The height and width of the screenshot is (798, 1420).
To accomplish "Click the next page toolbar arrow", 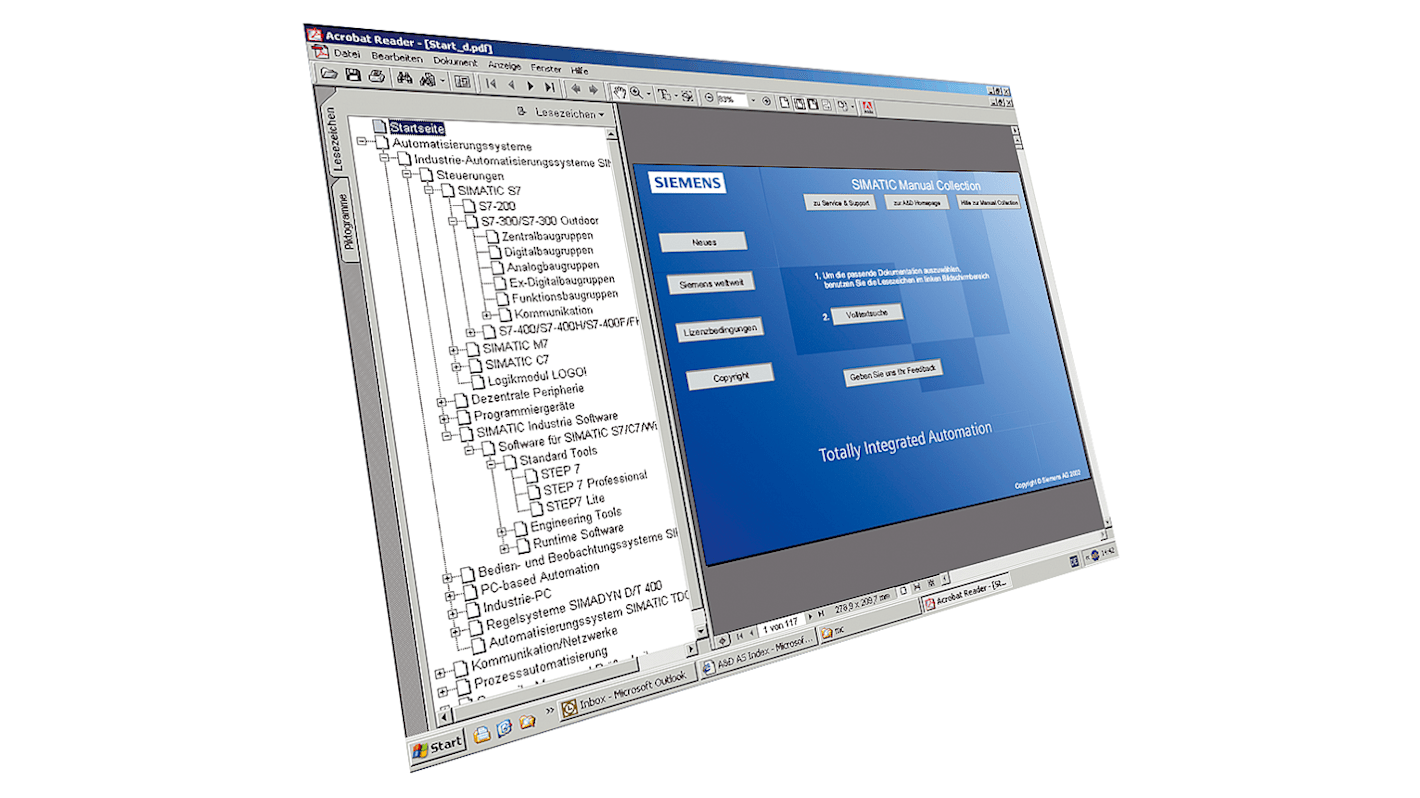I will coord(531,86).
